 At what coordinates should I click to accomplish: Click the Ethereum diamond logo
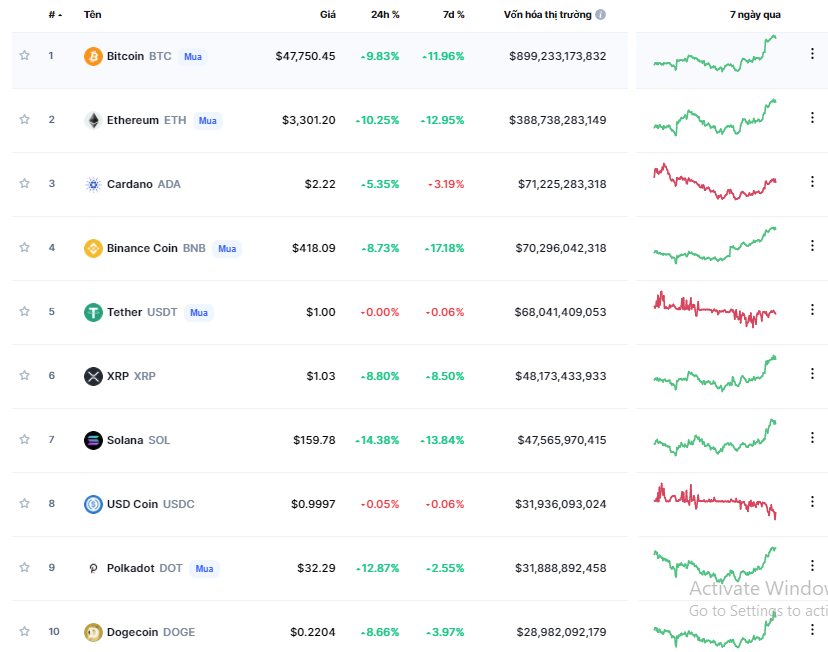(x=93, y=120)
